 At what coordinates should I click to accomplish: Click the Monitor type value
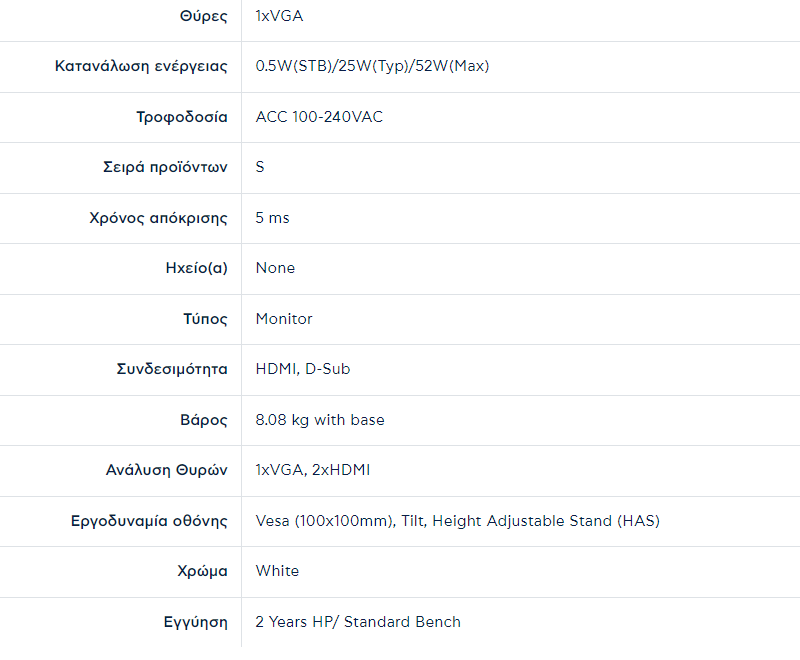click(284, 319)
